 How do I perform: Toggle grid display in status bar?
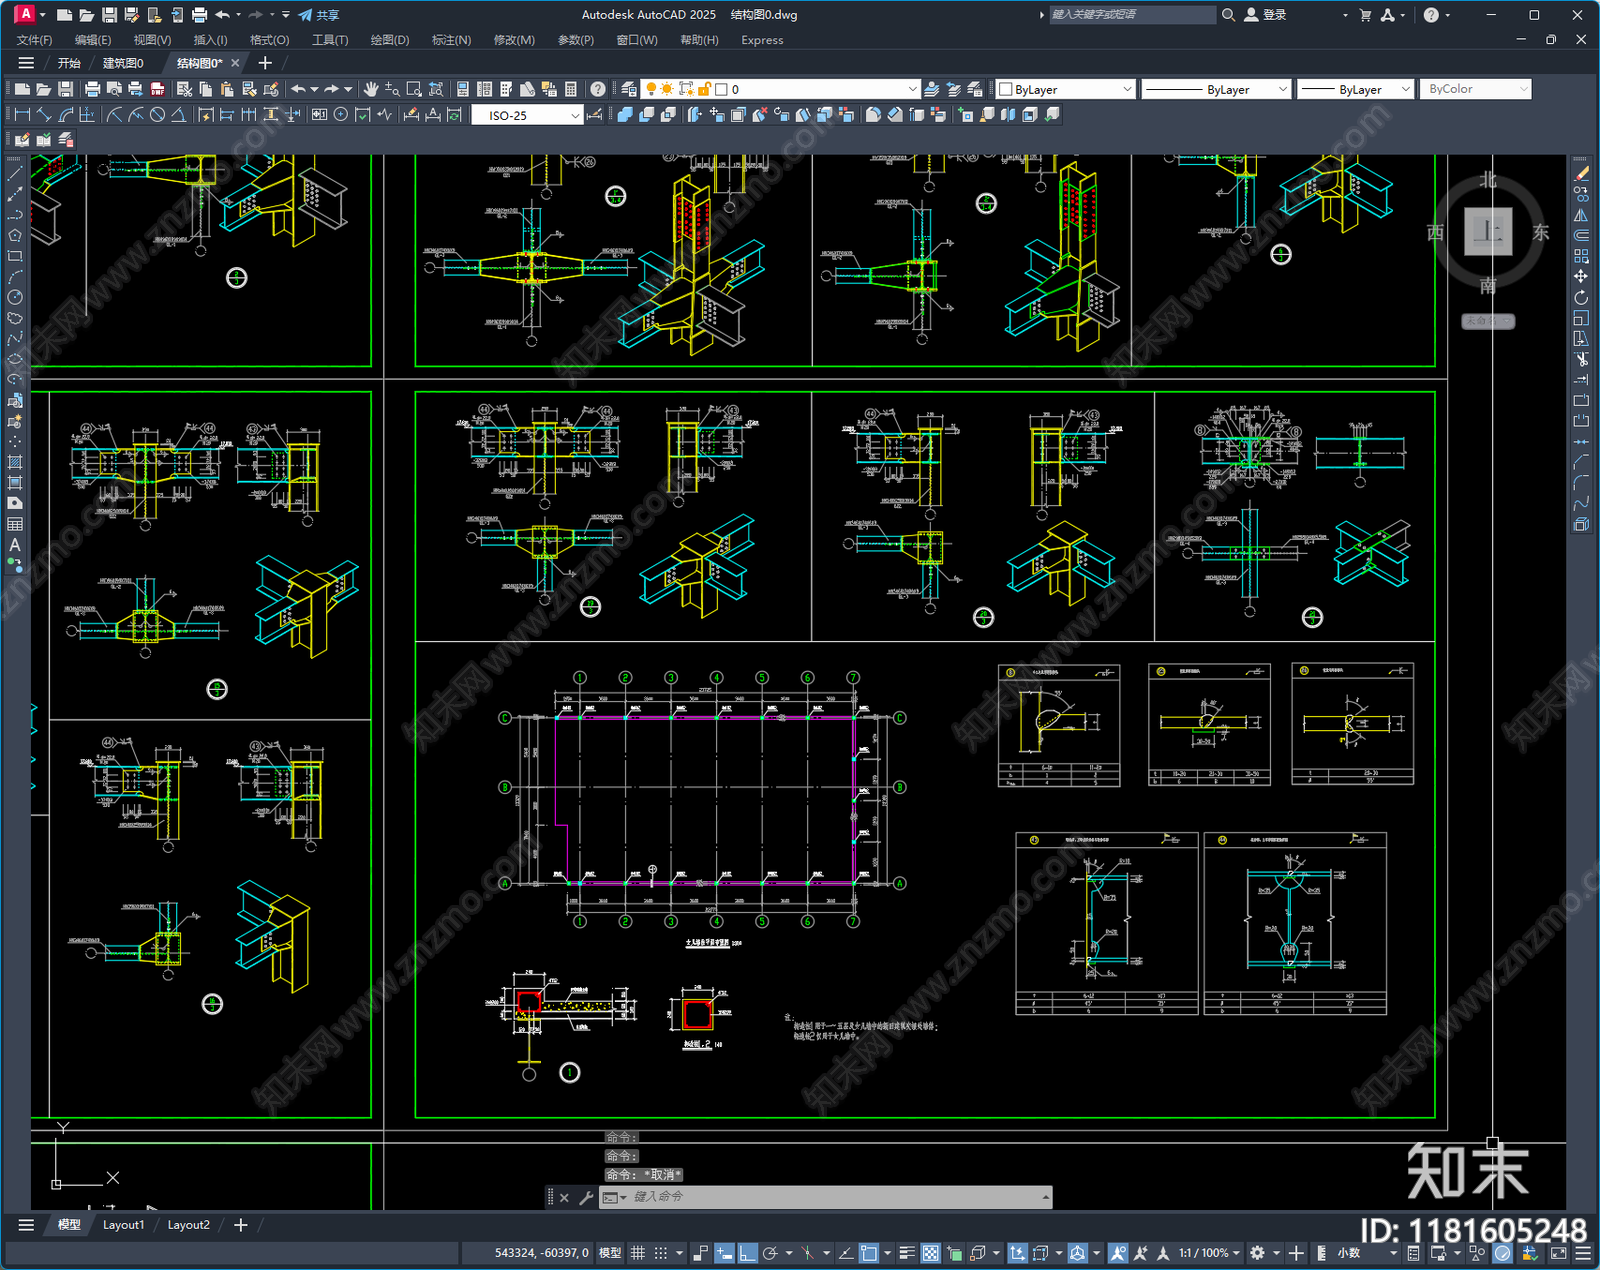[637, 1253]
